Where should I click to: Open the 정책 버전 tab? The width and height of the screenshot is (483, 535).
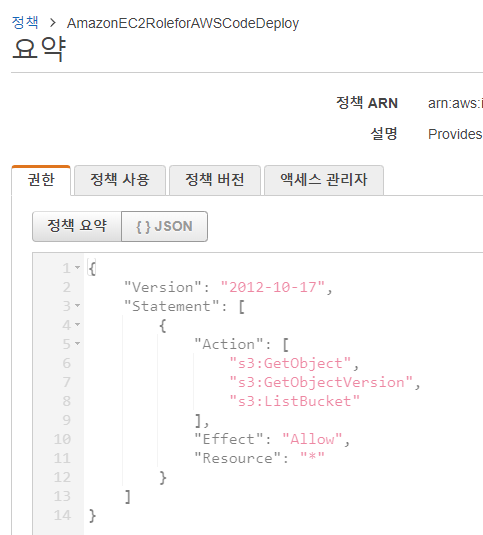pos(215,180)
